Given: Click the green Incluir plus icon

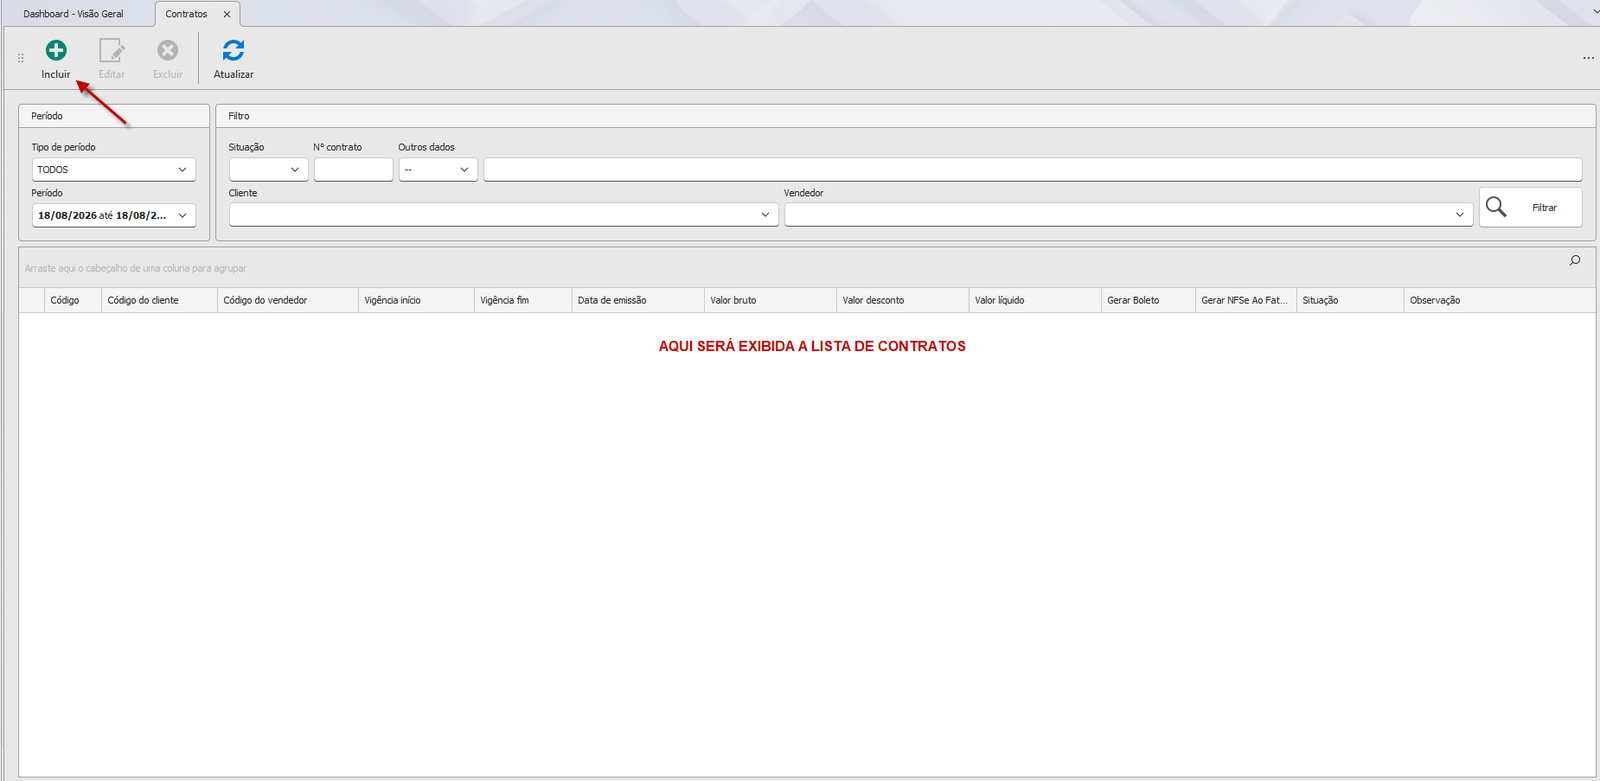Looking at the screenshot, I should coord(56,50).
